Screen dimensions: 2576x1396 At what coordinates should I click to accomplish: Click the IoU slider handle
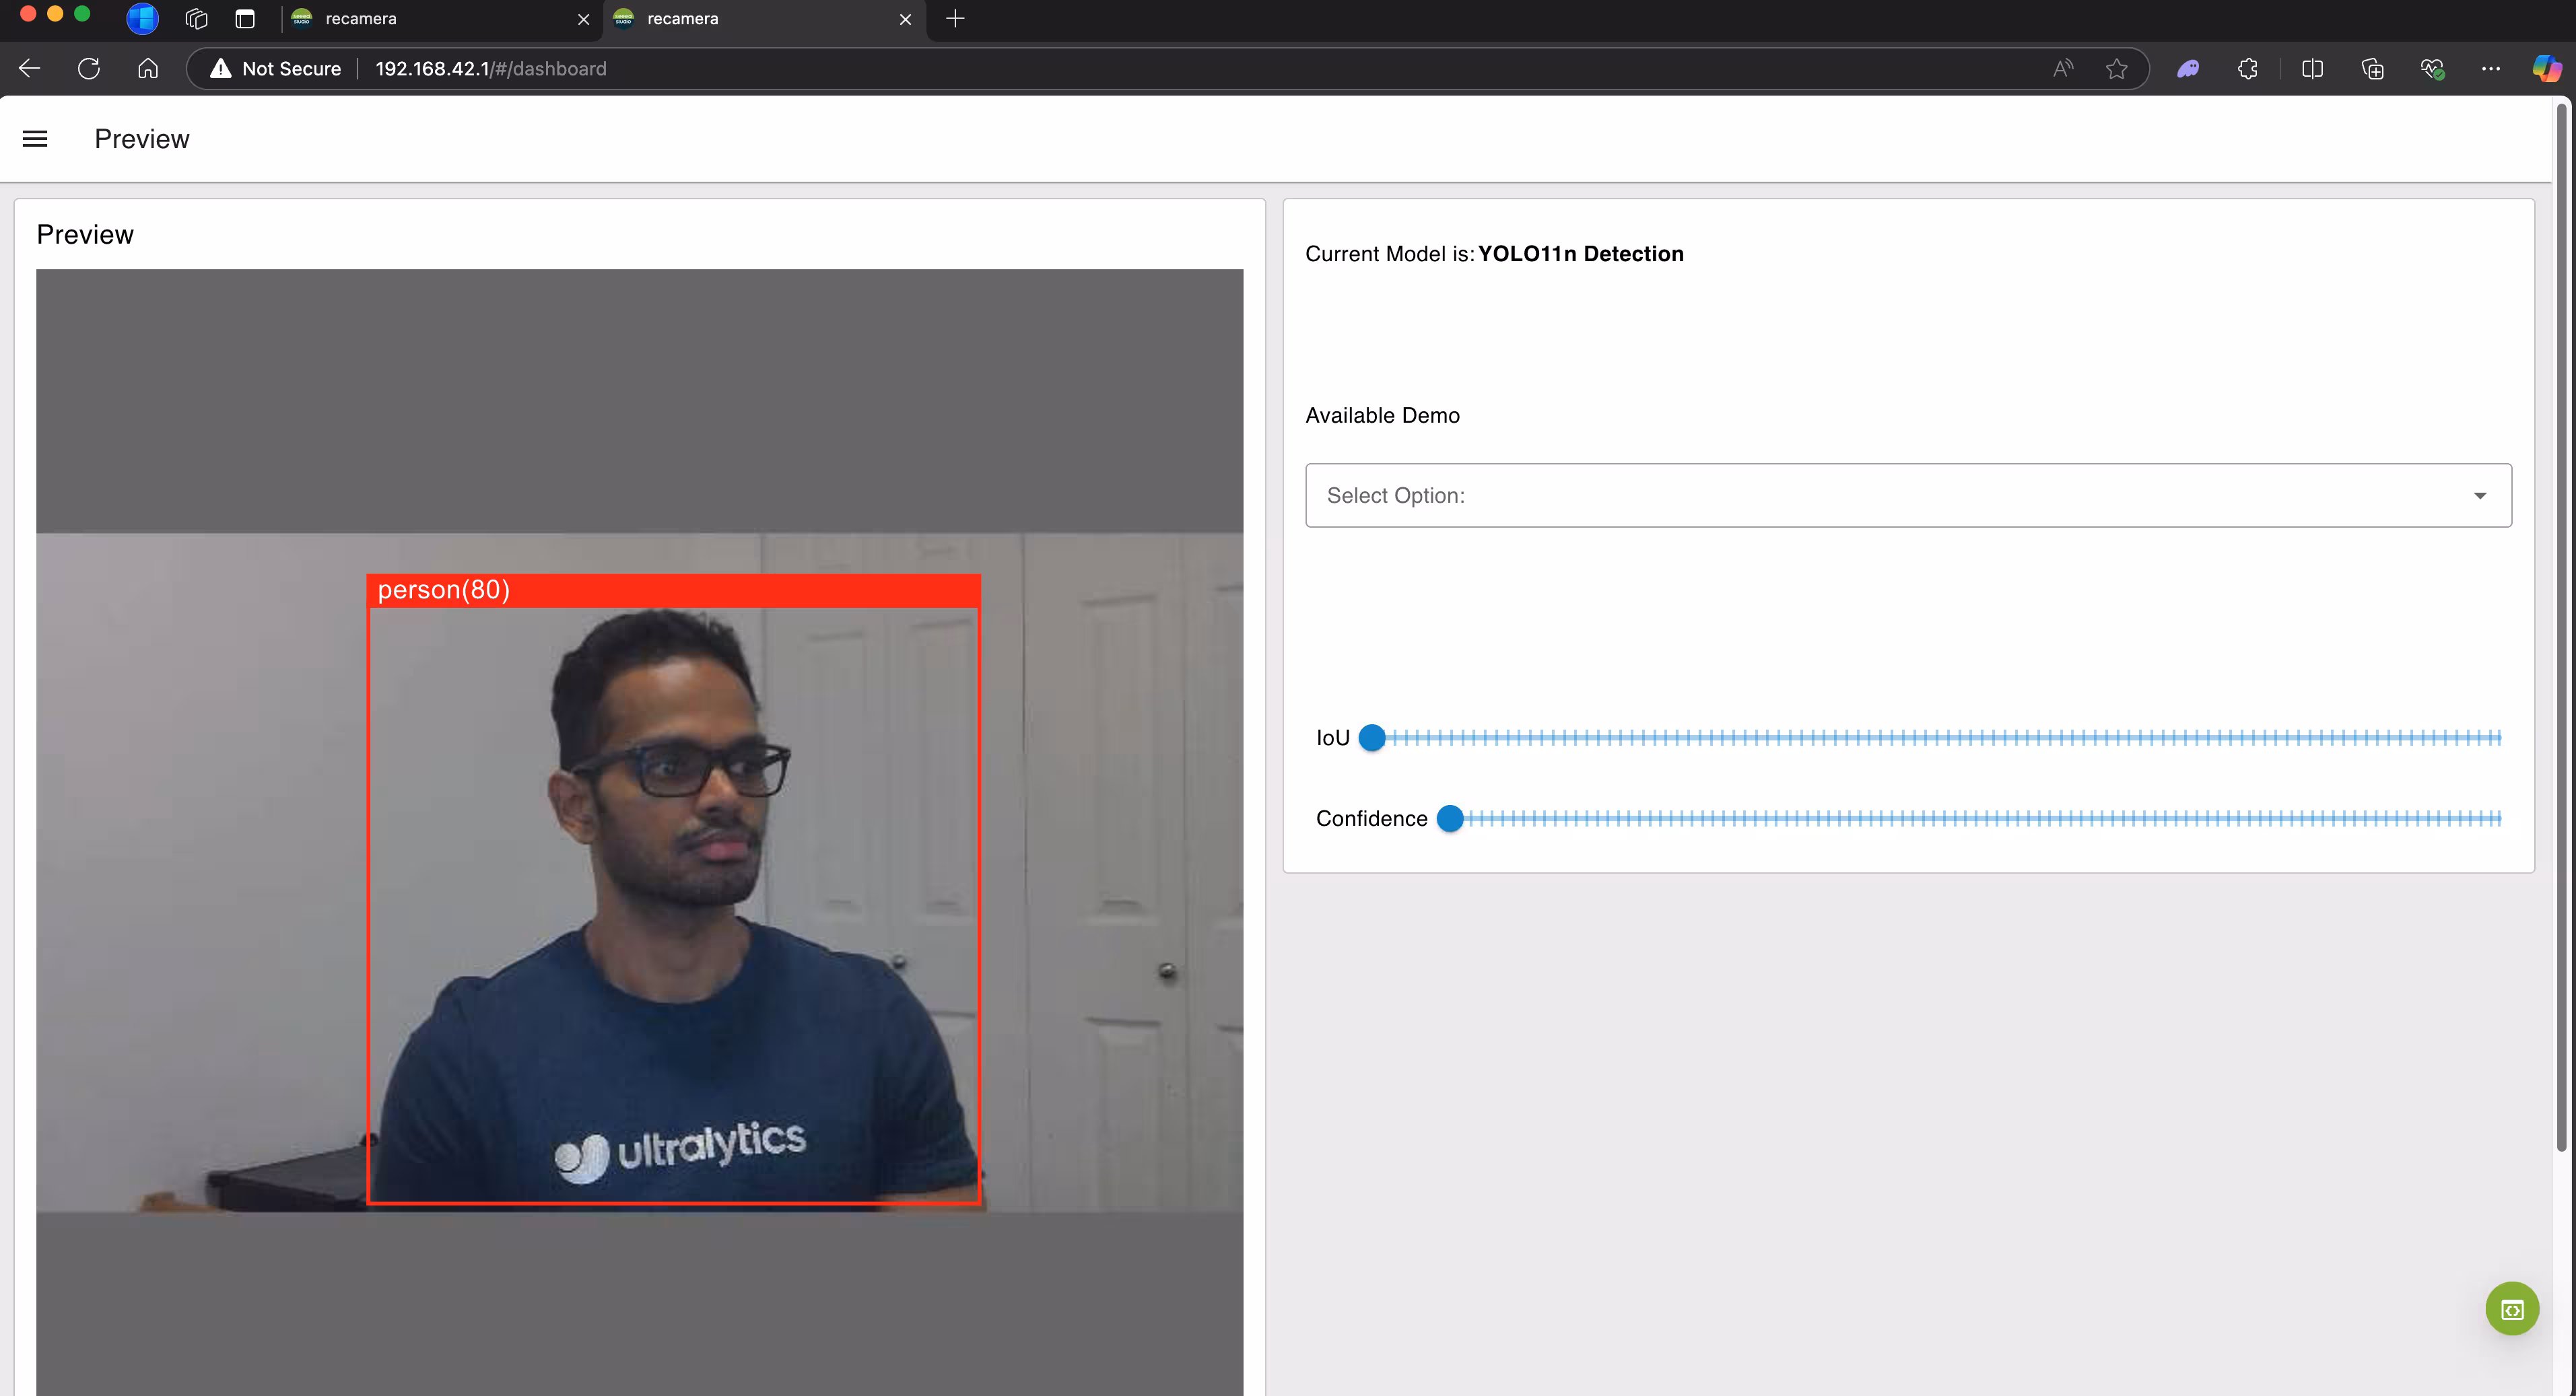pos(1372,738)
